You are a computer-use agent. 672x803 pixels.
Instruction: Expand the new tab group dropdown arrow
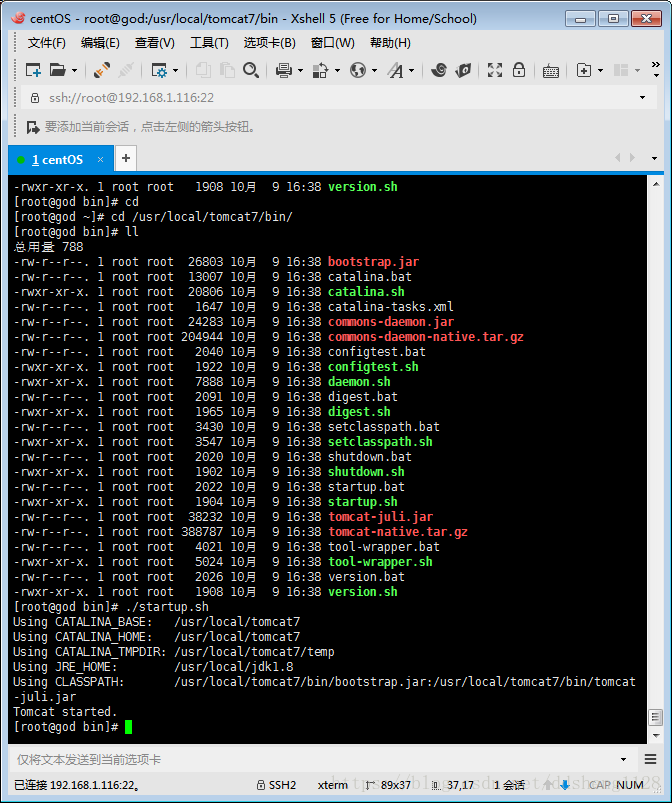pyautogui.click(x=600, y=70)
